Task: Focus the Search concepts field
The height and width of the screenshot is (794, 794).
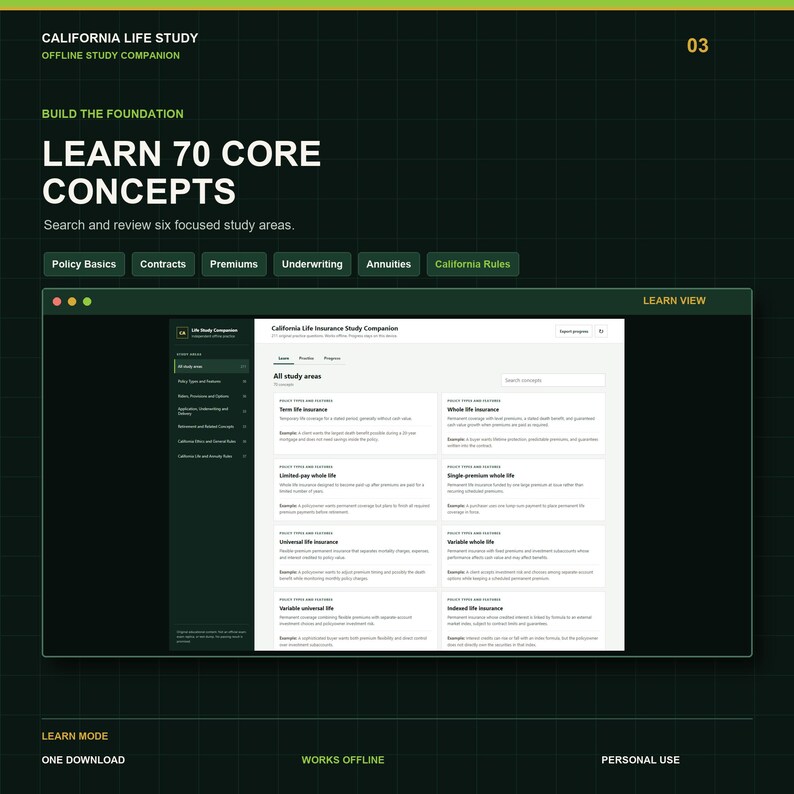Action: [553, 380]
